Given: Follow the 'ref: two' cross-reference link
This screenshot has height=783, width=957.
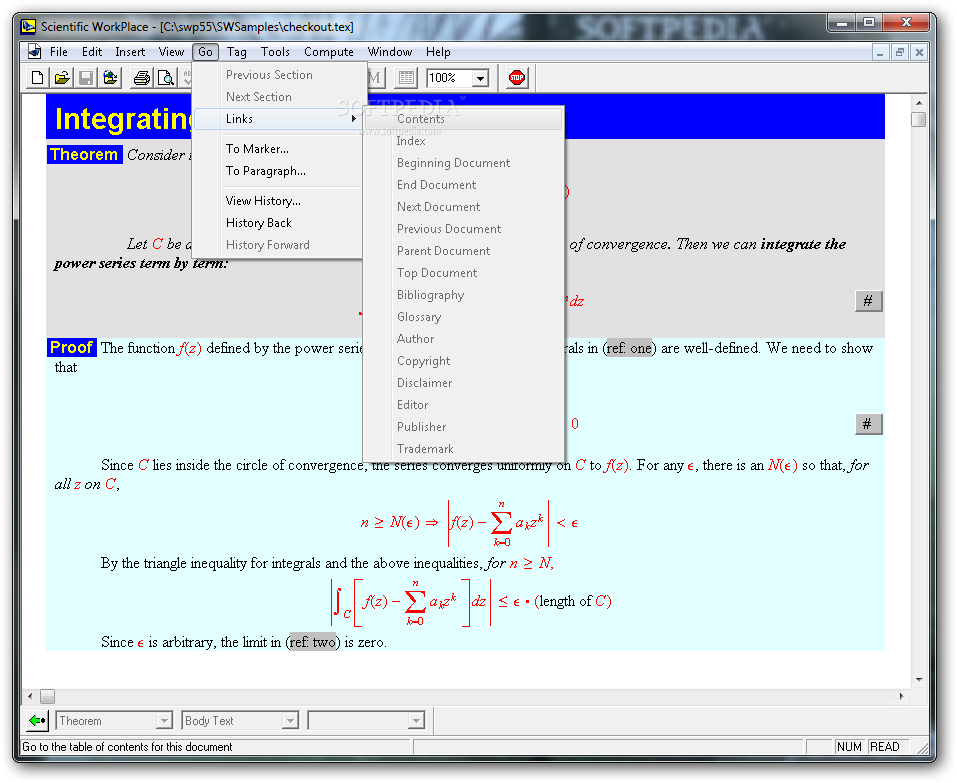Looking at the screenshot, I should [313, 642].
